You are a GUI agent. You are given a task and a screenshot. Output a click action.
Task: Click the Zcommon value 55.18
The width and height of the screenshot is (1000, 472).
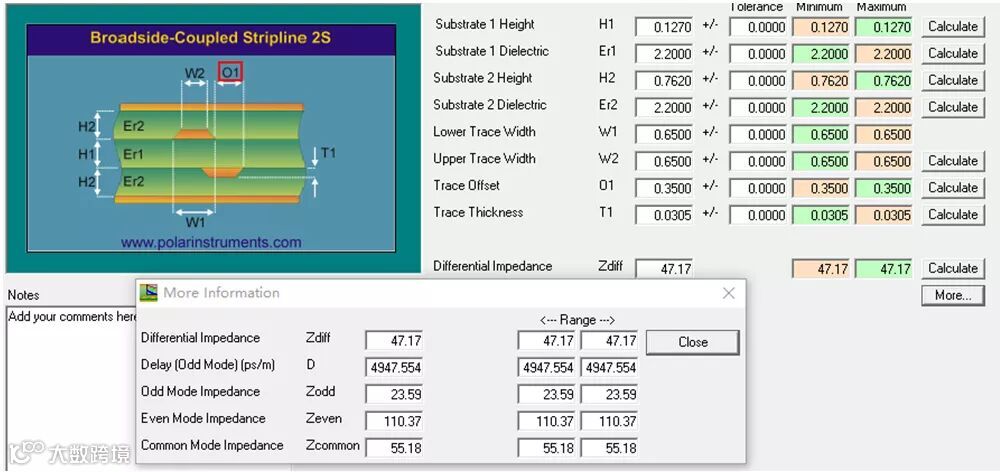pyautogui.click(x=393, y=448)
